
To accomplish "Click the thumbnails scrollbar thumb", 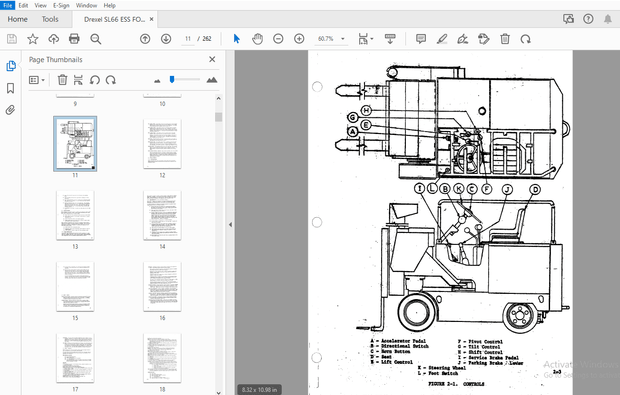I will [x=219, y=117].
